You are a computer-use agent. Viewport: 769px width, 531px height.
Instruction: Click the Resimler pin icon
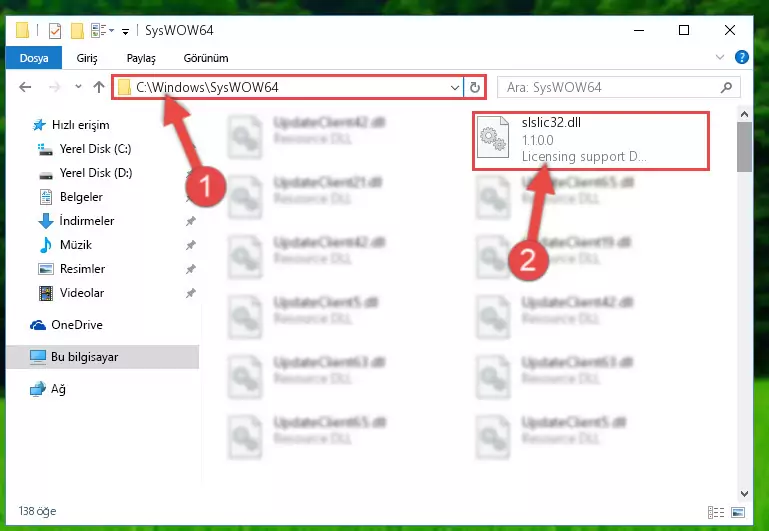click(191, 269)
